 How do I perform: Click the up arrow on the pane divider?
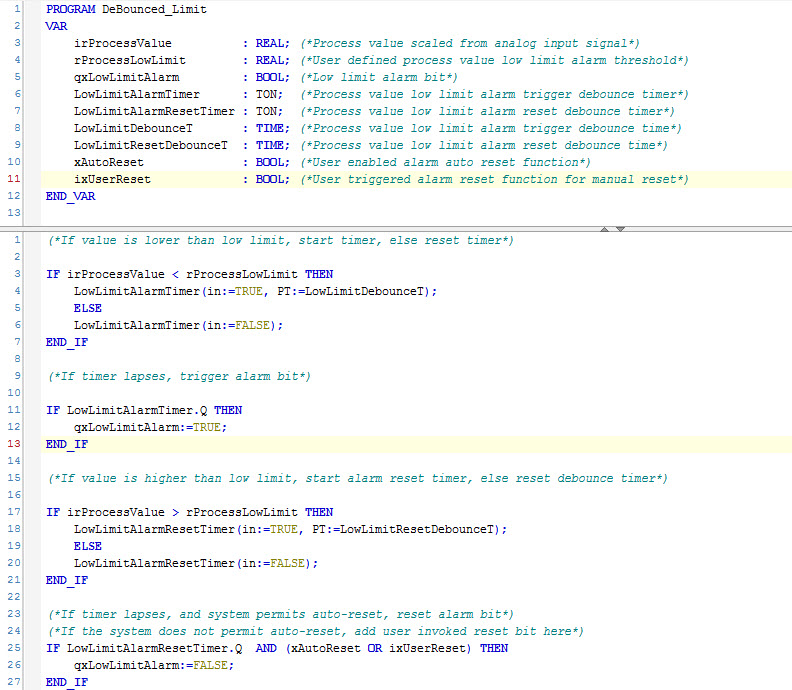605,229
